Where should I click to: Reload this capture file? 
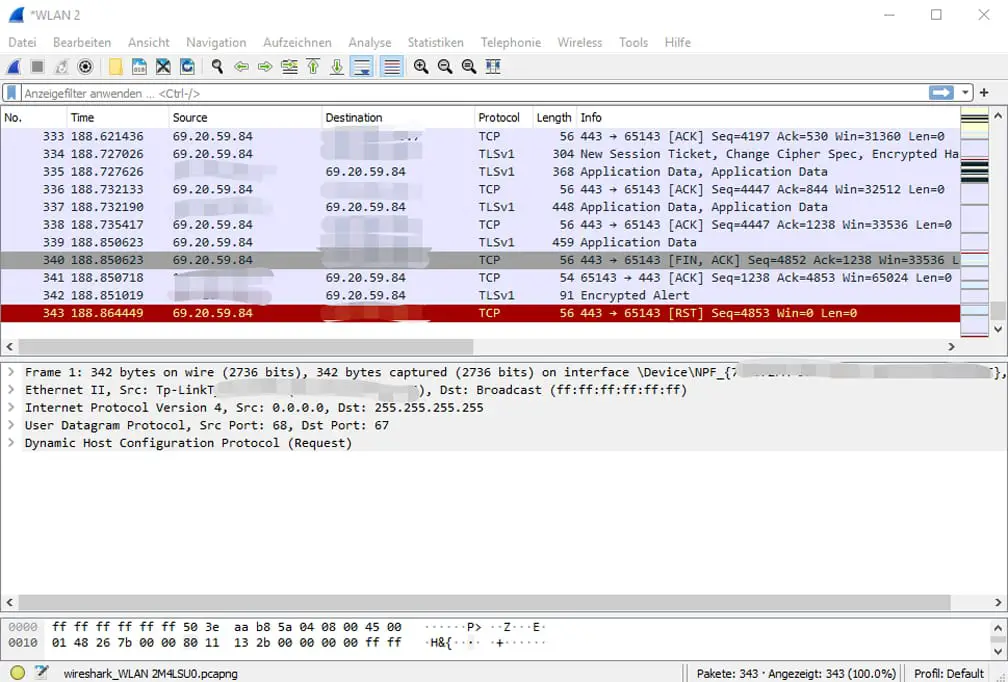pyautogui.click(x=187, y=66)
